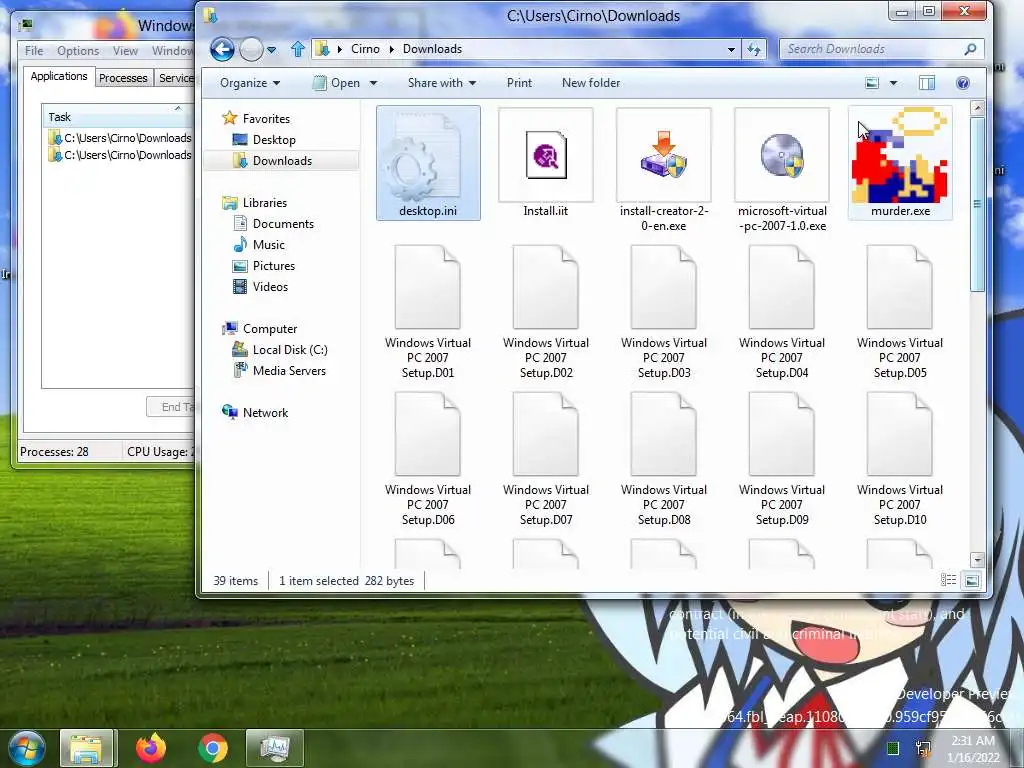The image size is (1024, 768).
Task: Select Windows Virtual PC 2007 Setup.D02 file
Action: [x=546, y=312]
